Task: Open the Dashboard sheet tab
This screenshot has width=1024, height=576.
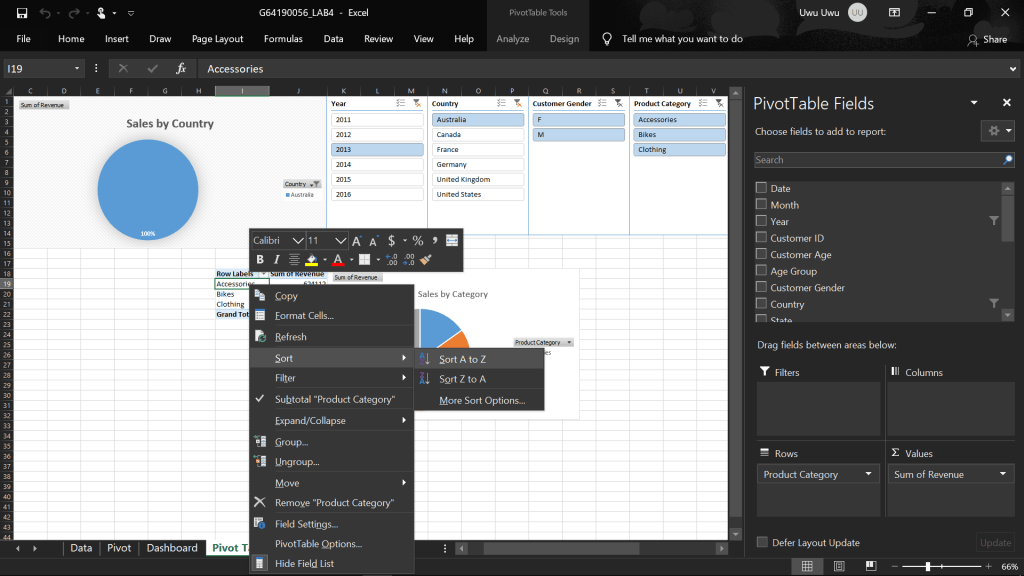Action: point(172,548)
